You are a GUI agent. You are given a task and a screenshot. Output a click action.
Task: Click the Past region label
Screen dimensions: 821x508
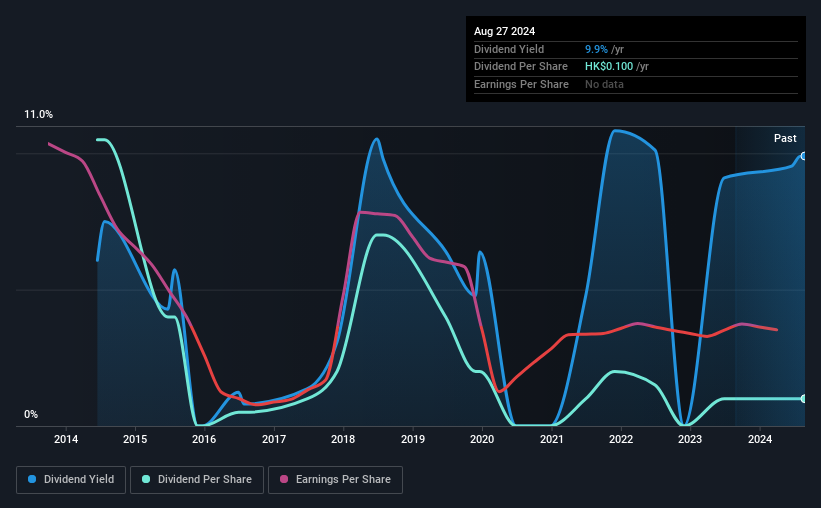coord(785,138)
